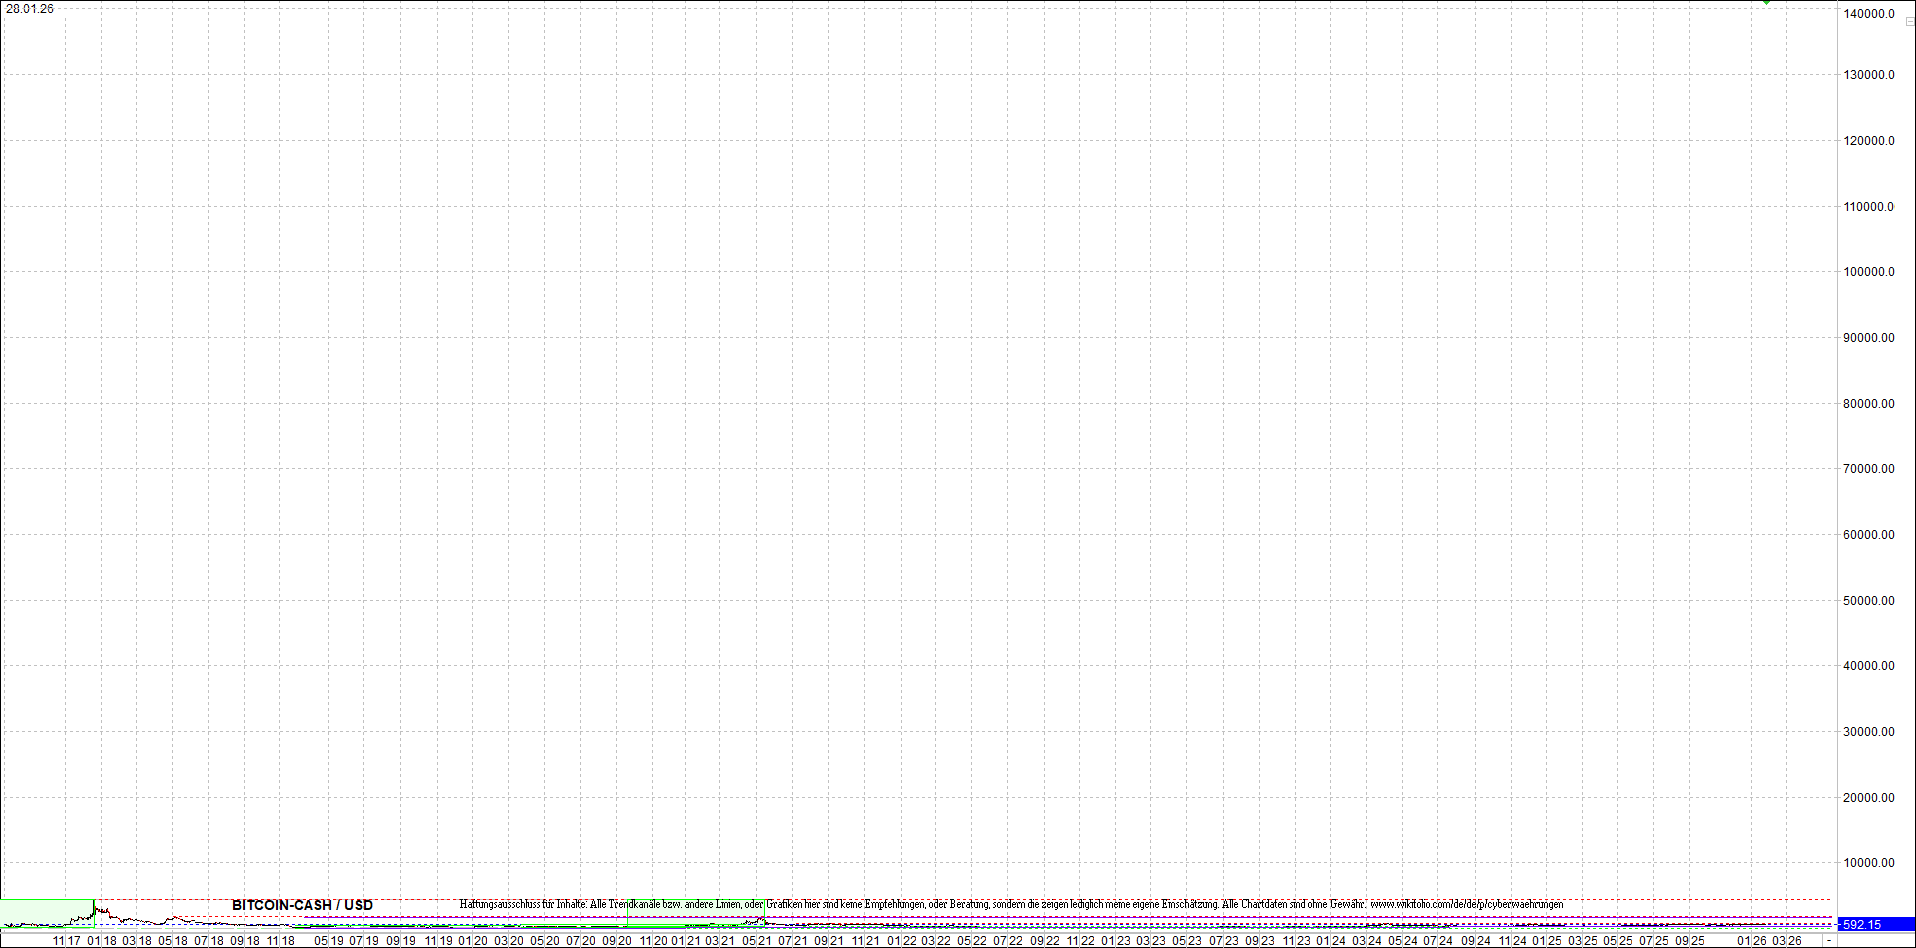Viewport: 1916px width, 948px height.
Task: Click the 50000.00 price axis label
Action: tap(1868, 601)
